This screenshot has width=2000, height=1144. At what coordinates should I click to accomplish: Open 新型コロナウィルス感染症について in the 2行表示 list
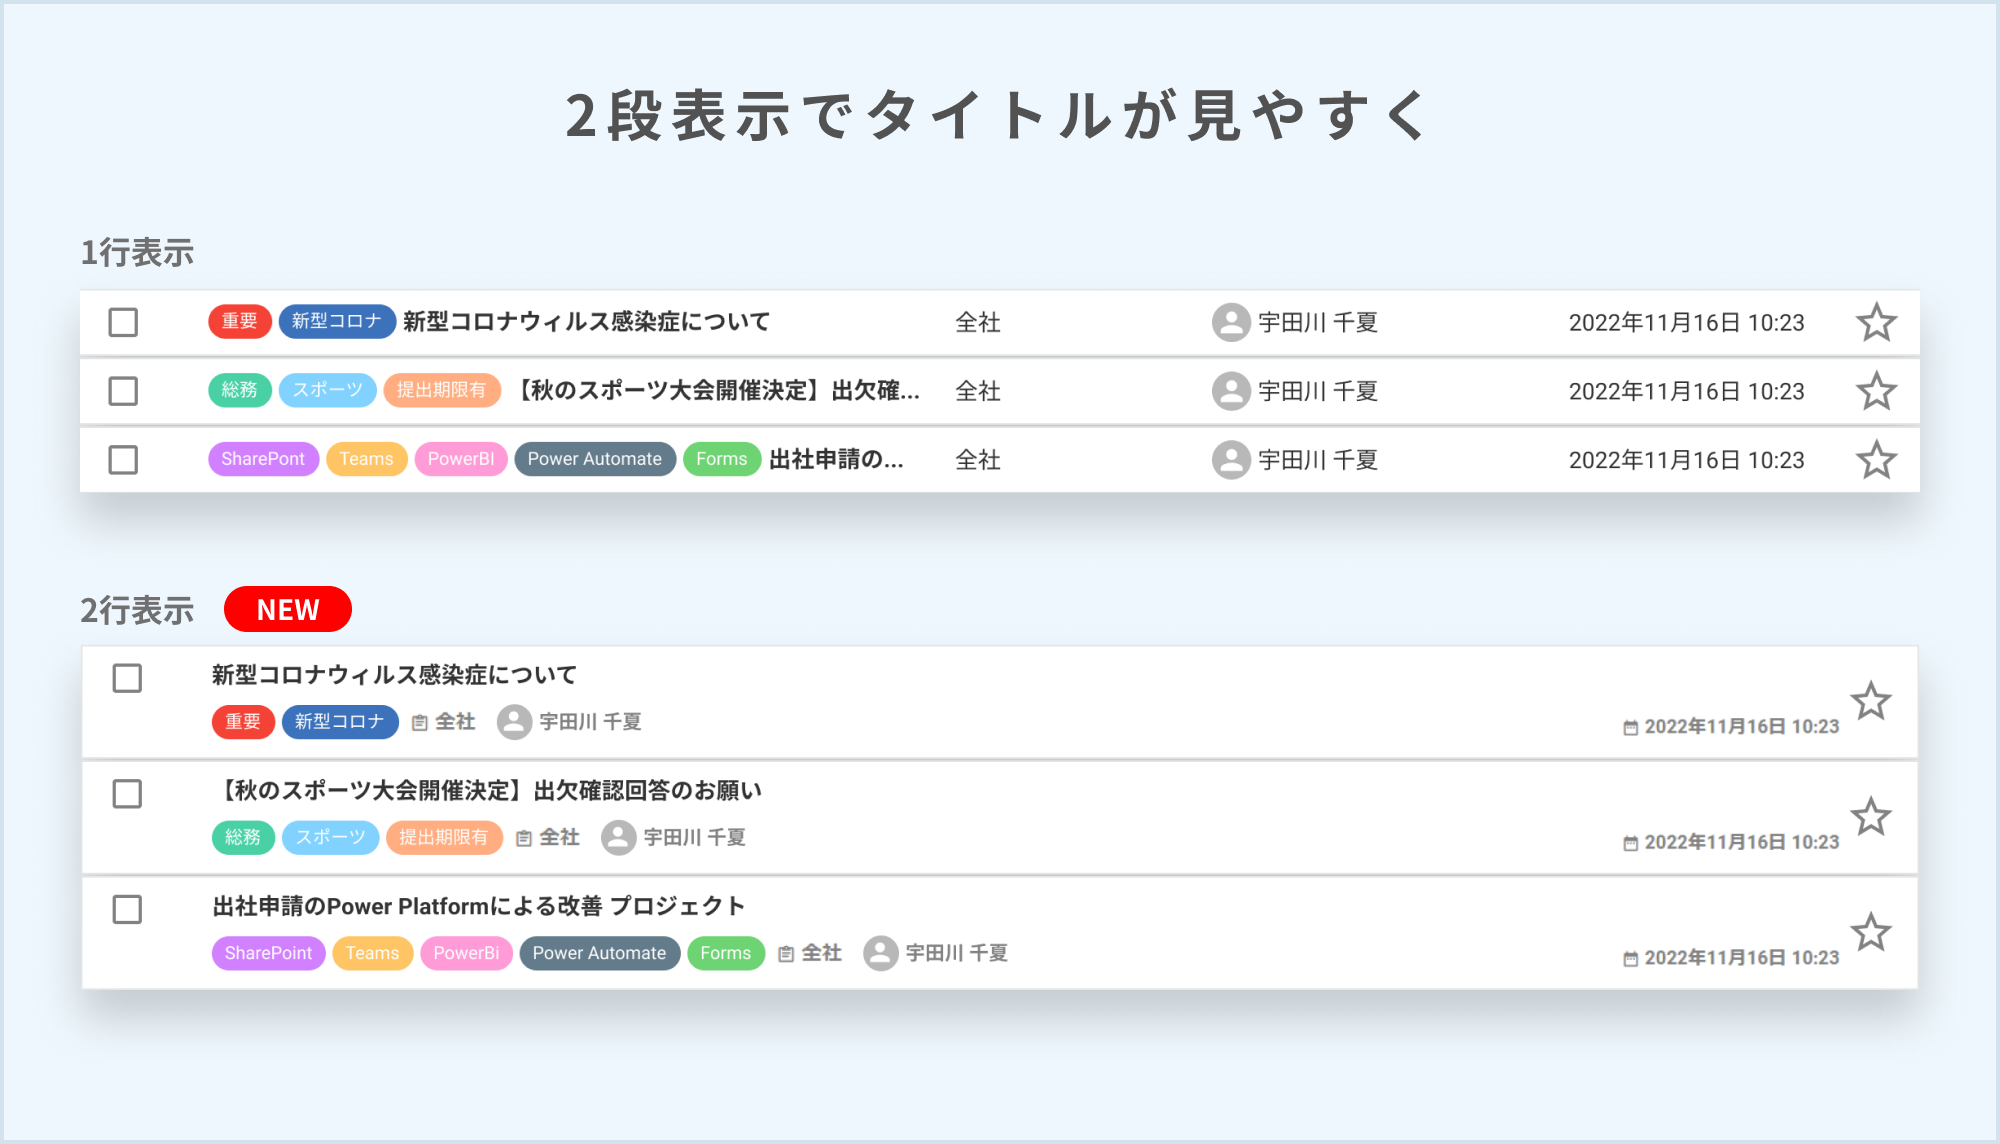[x=394, y=675]
